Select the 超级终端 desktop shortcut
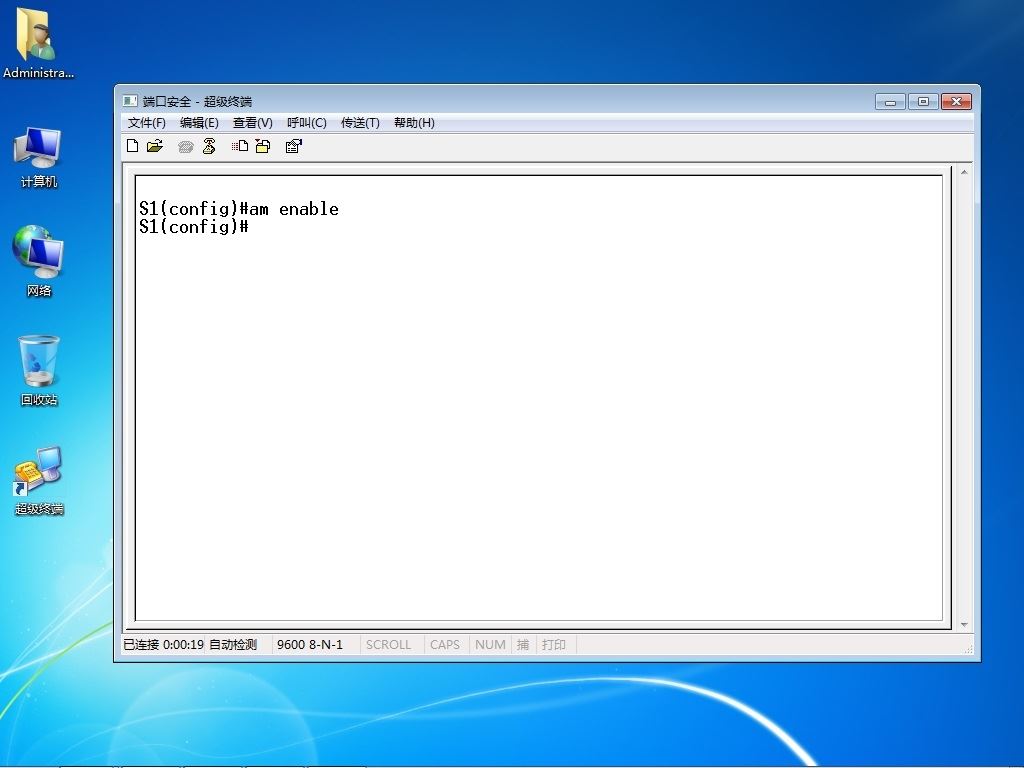1024x768 pixels. click(39, 480)
